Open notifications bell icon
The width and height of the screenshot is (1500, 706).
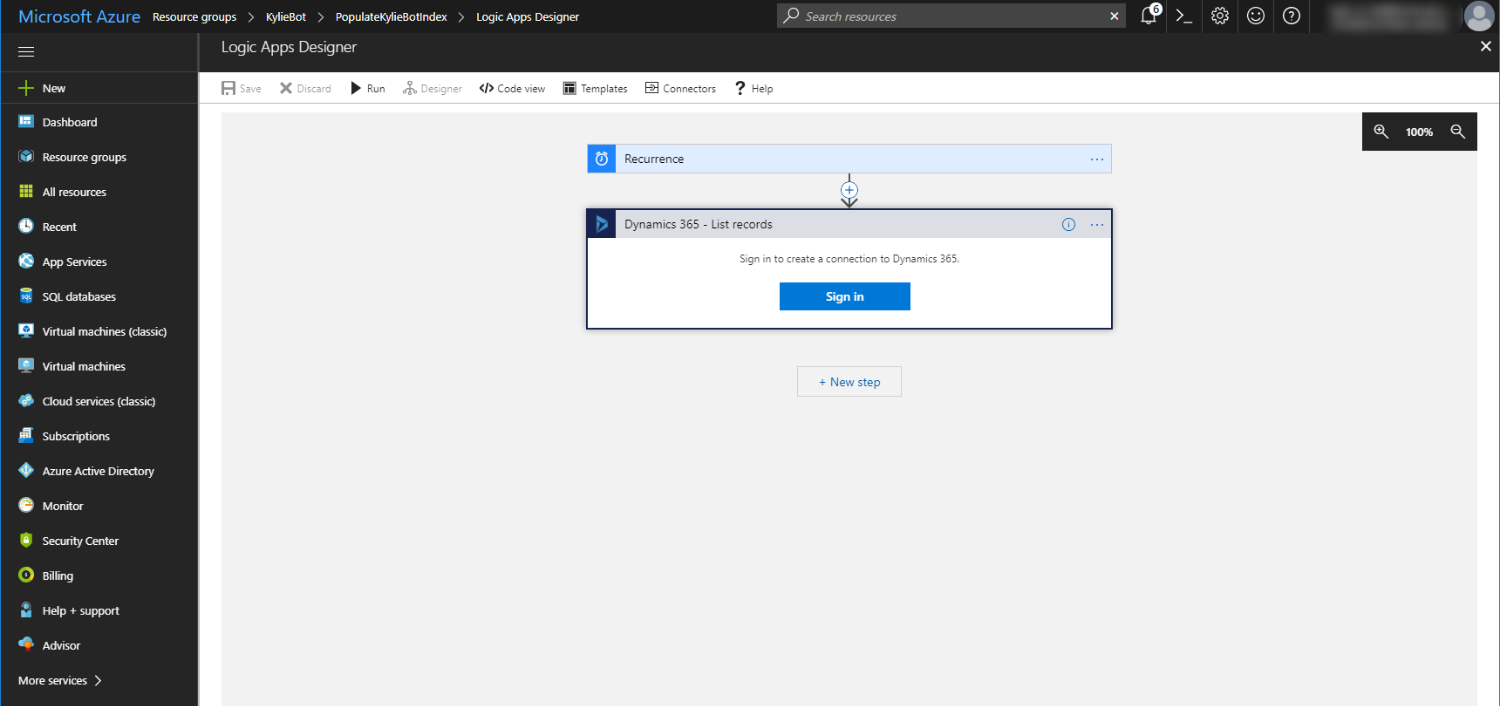[1149, 16]
